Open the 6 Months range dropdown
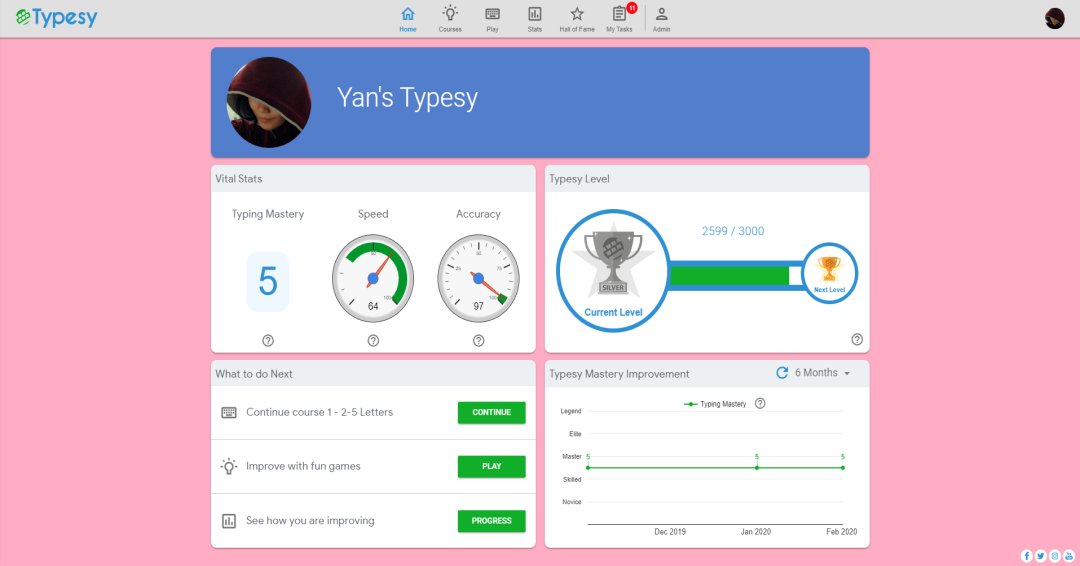 (822, 373)
